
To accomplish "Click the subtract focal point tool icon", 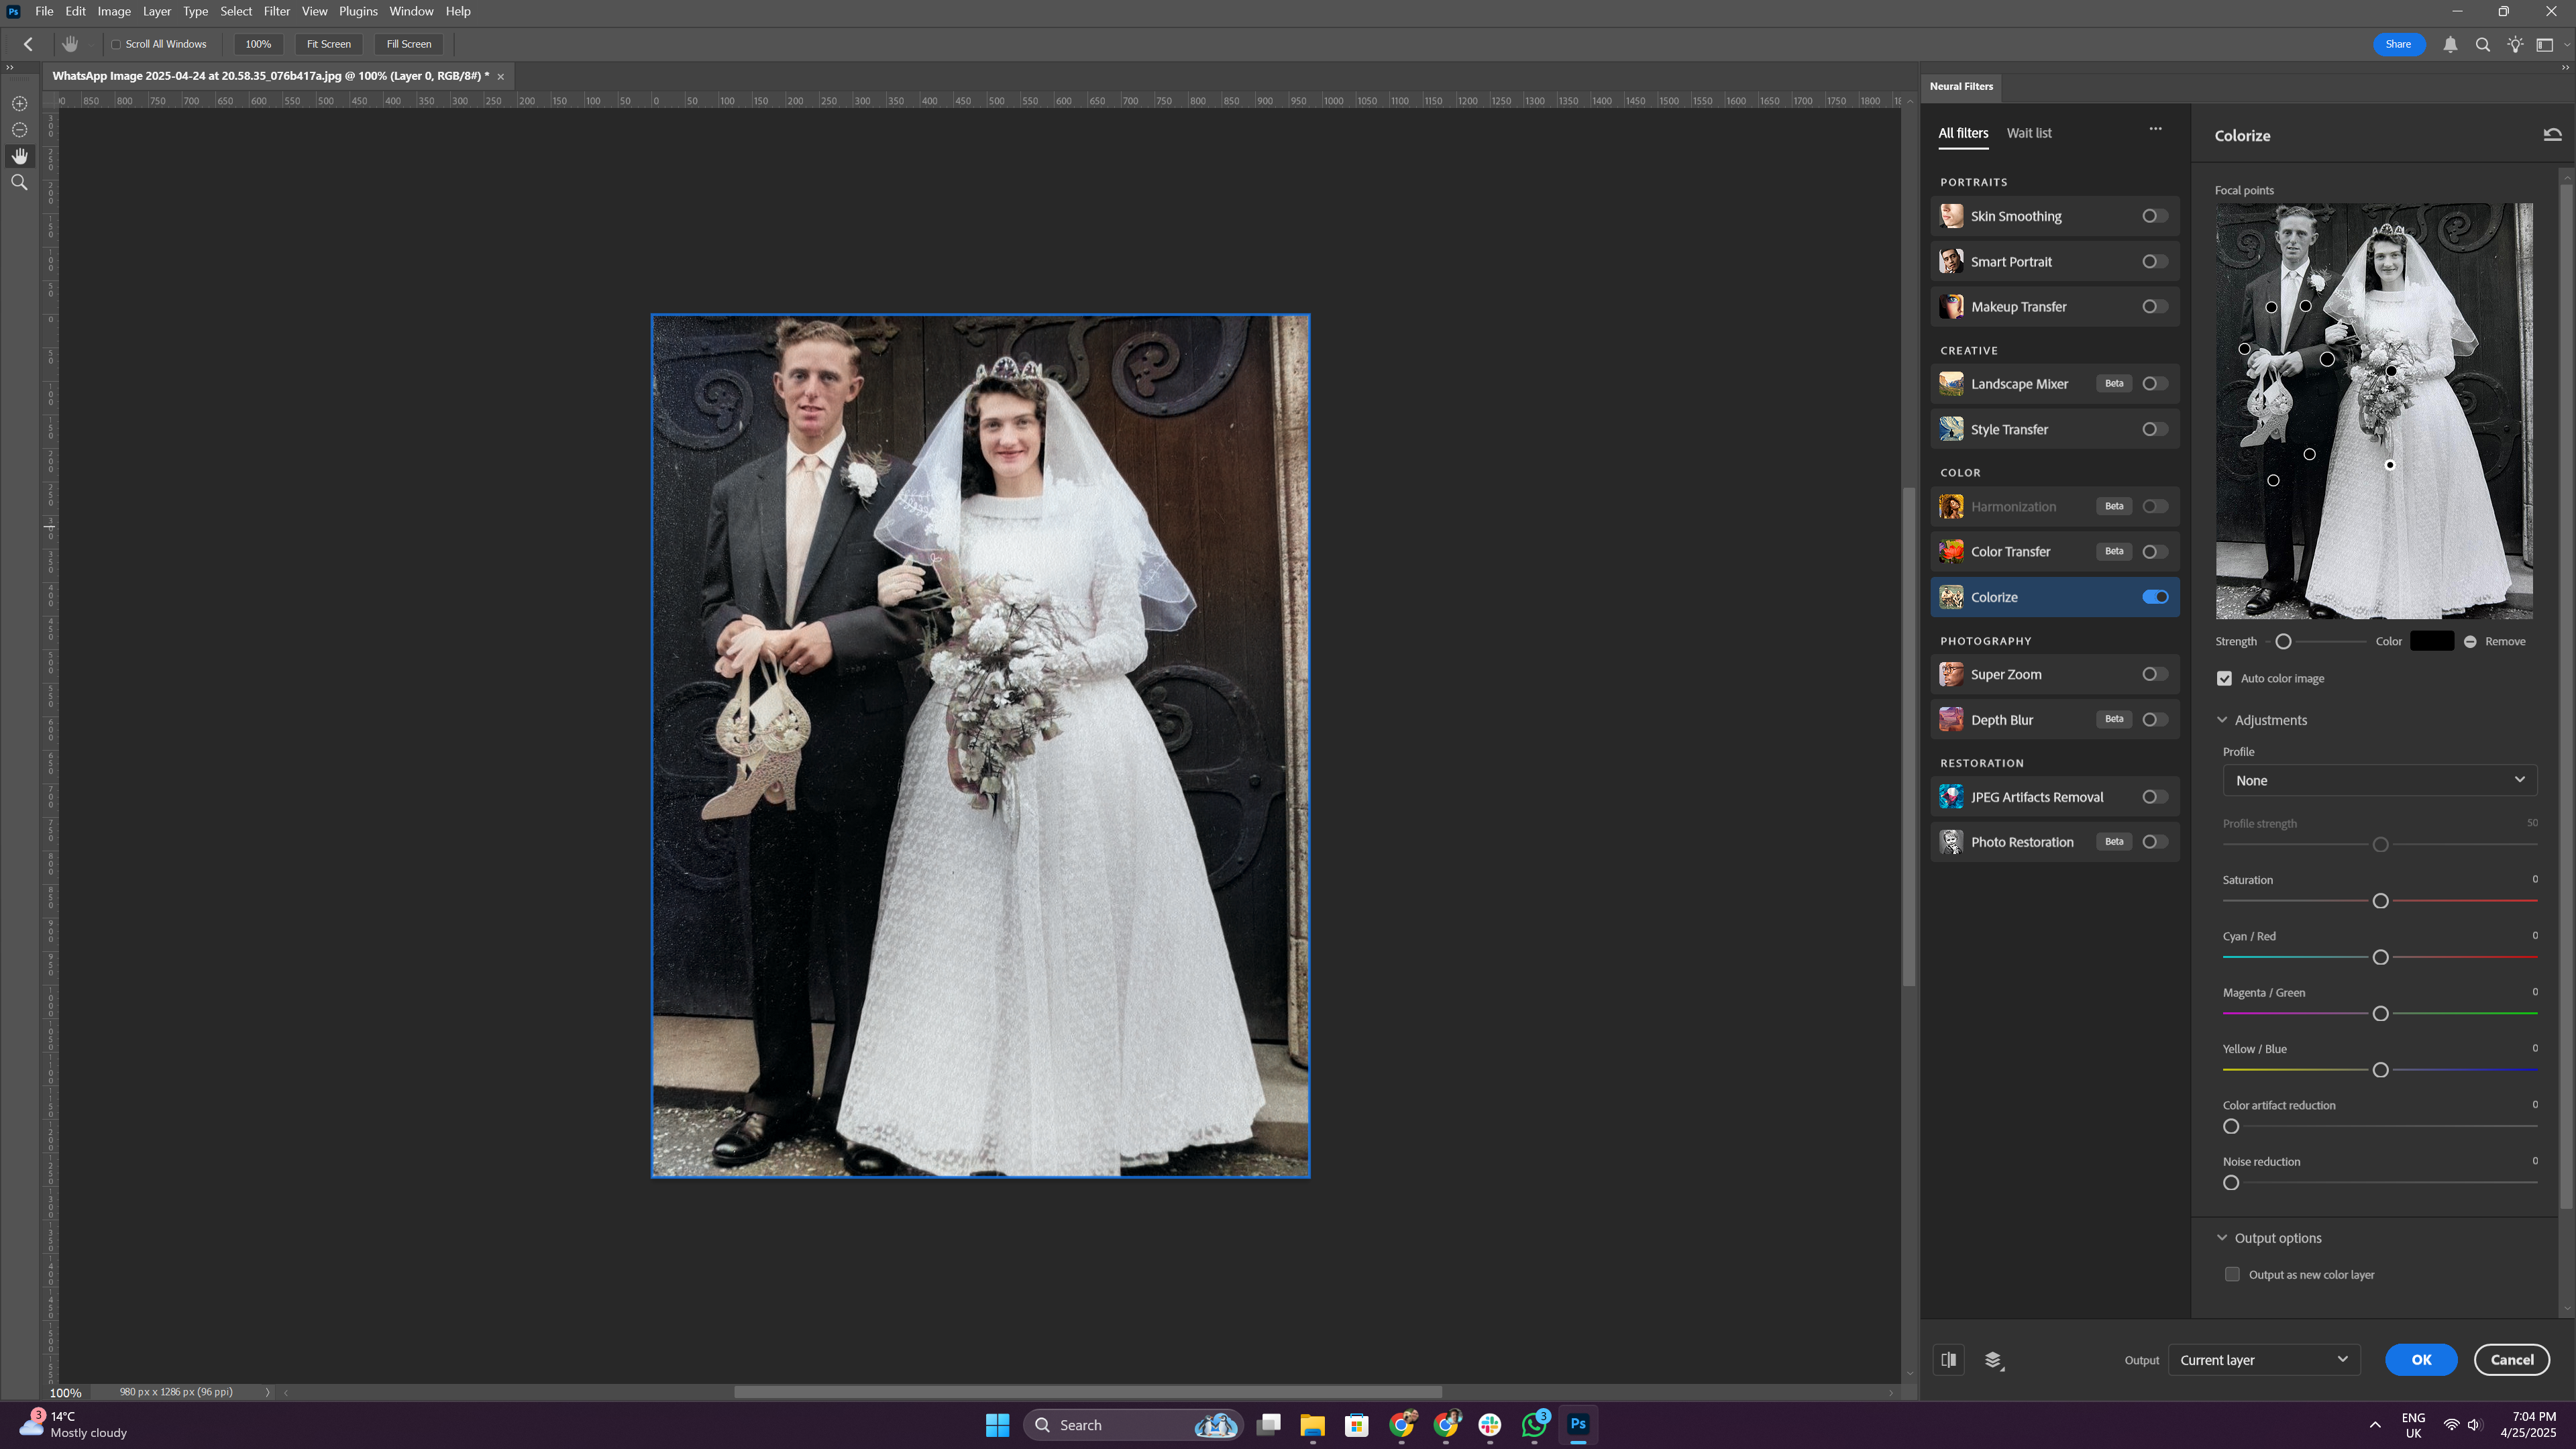I will coord(19,130).
